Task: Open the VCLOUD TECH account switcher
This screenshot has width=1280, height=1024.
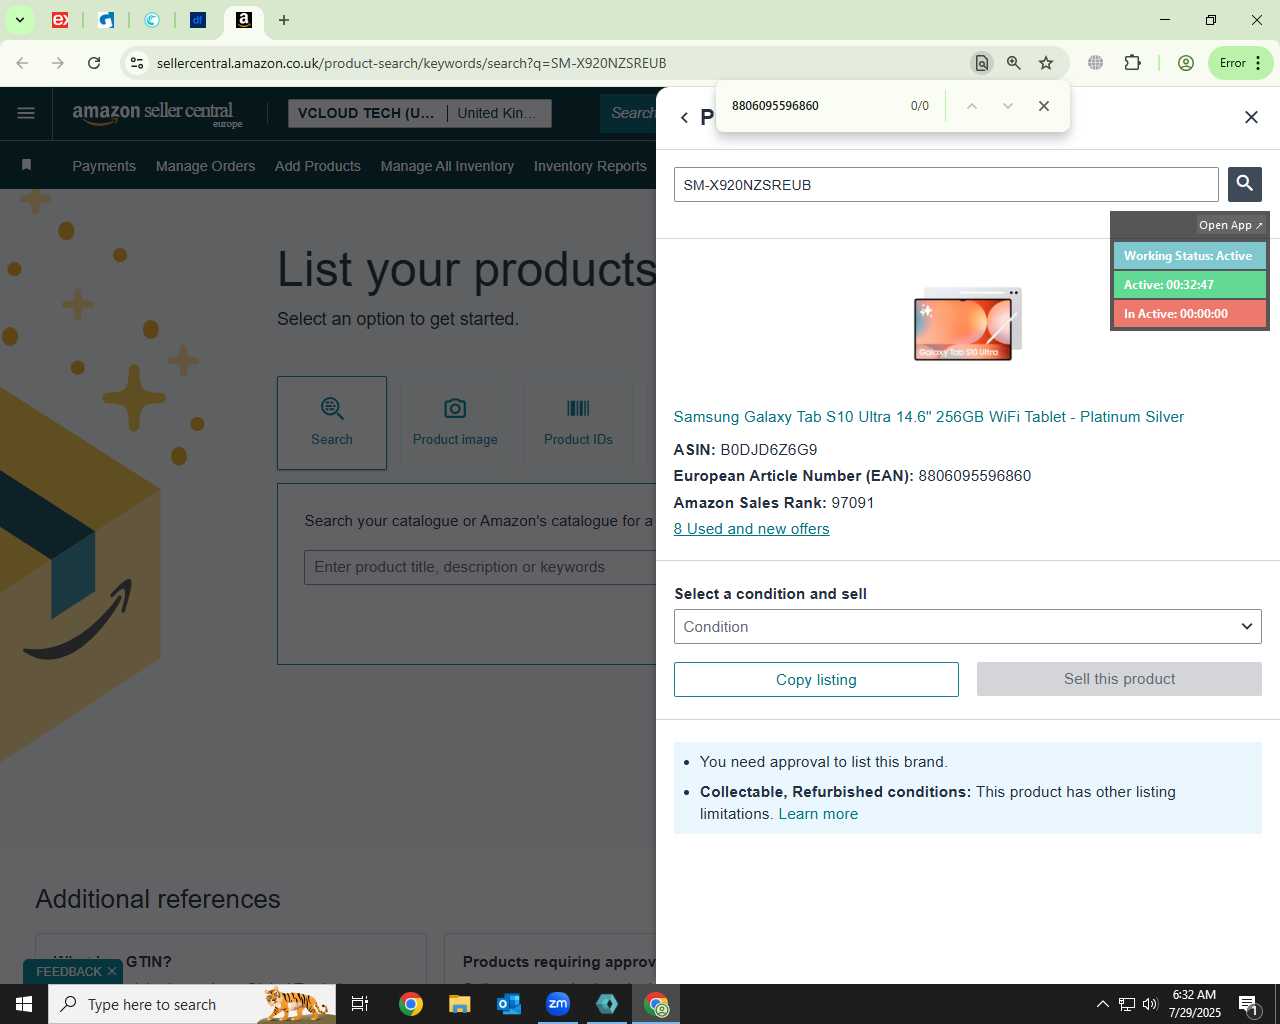Action: coord(419,113)
